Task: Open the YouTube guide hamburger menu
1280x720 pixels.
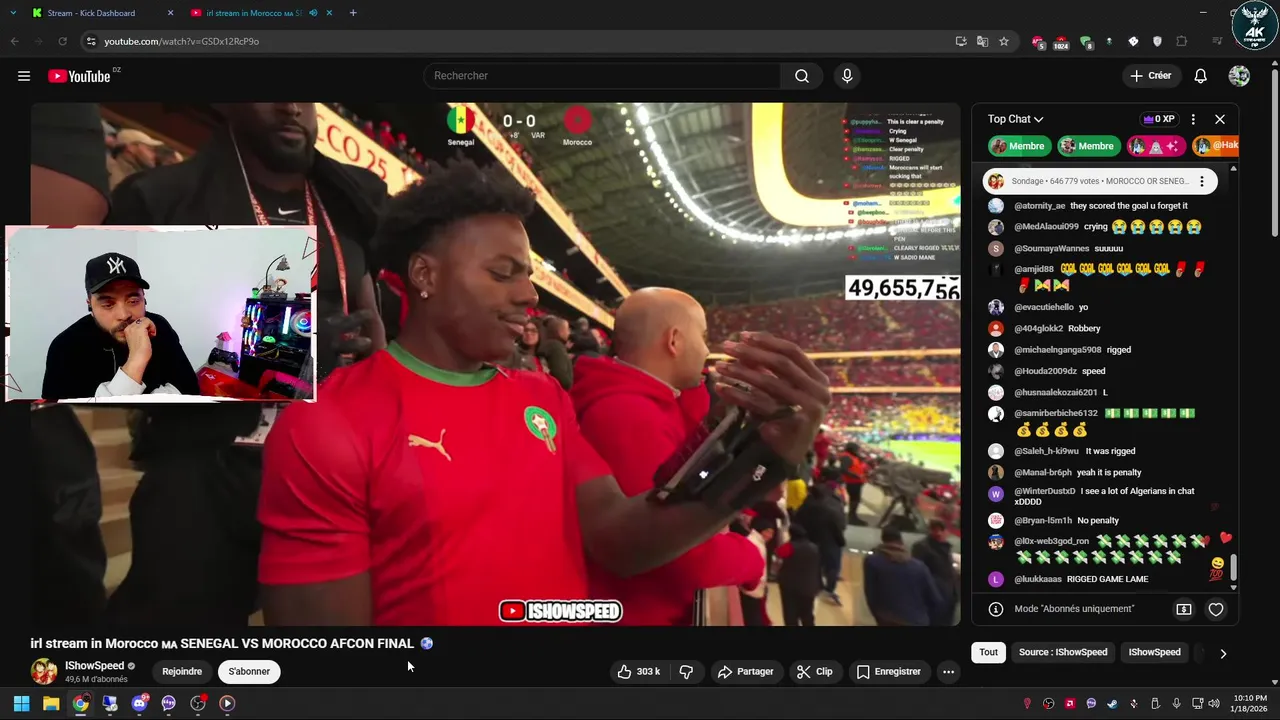Action: [24, 76]
